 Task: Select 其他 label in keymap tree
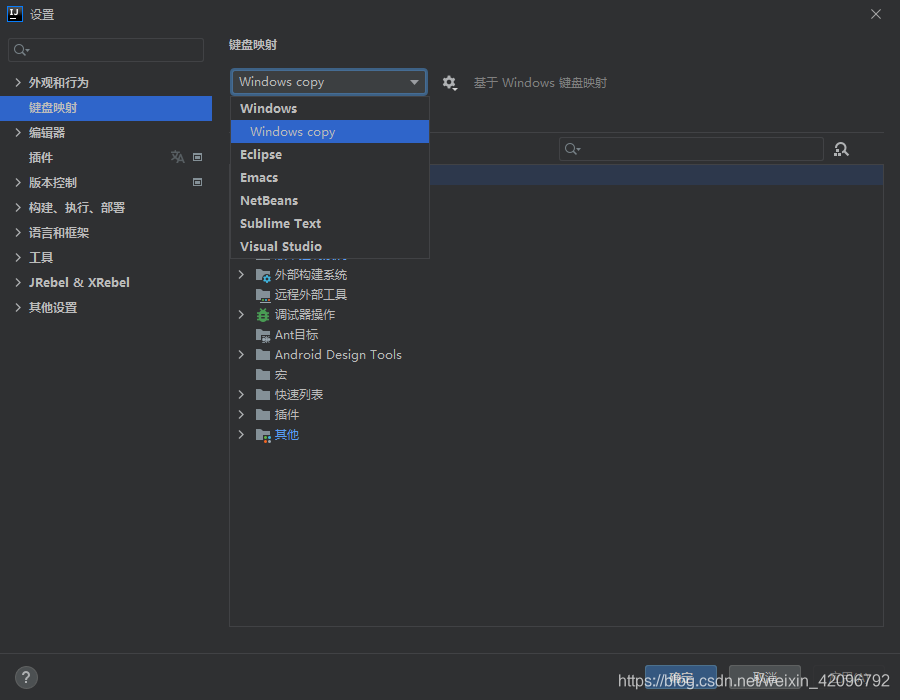[x=286, y=435]
